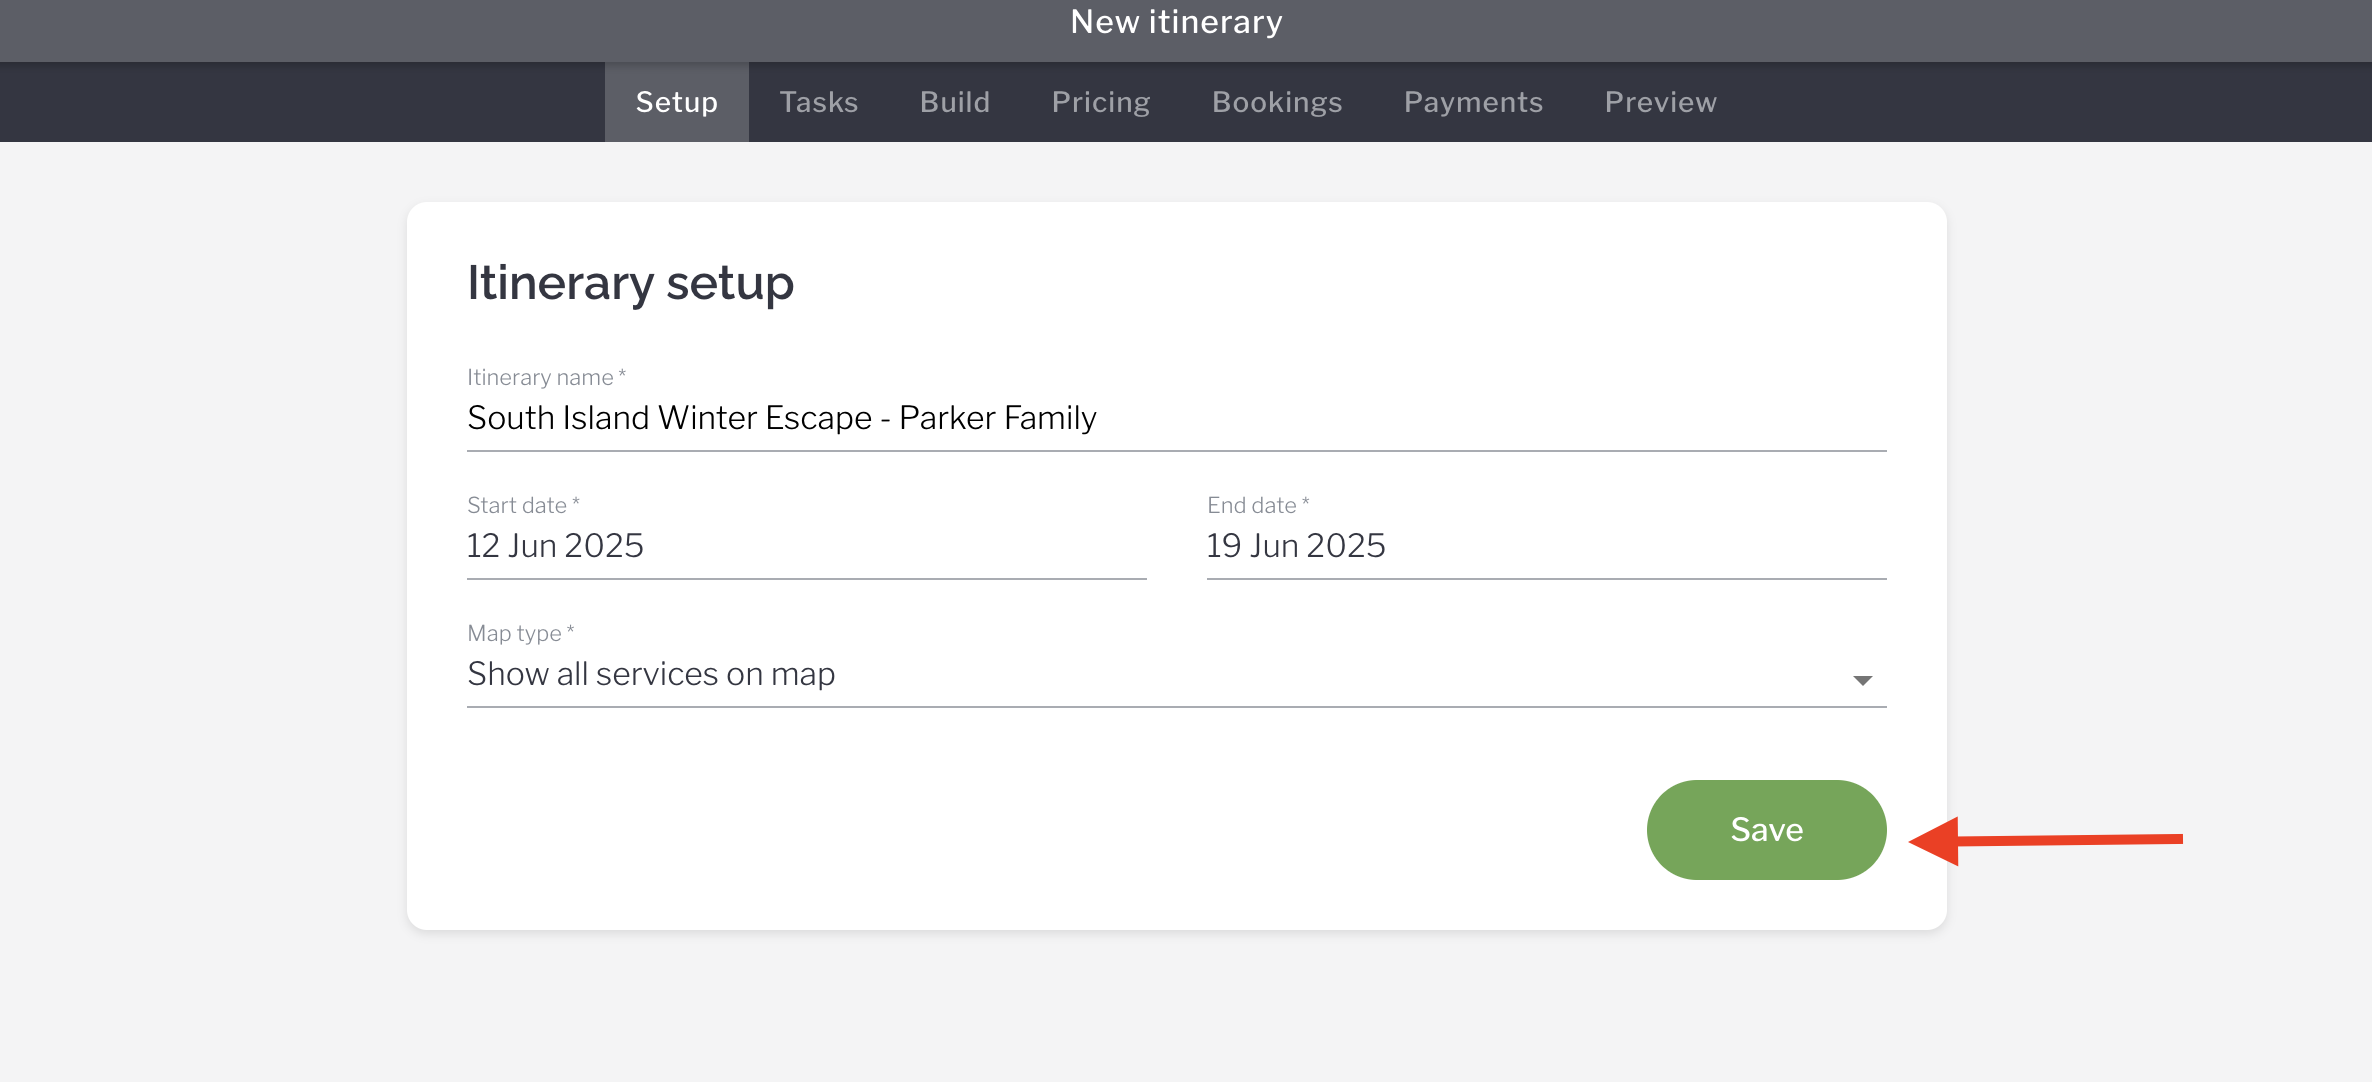Open the End date picker field

click(x=1545, y=546)
